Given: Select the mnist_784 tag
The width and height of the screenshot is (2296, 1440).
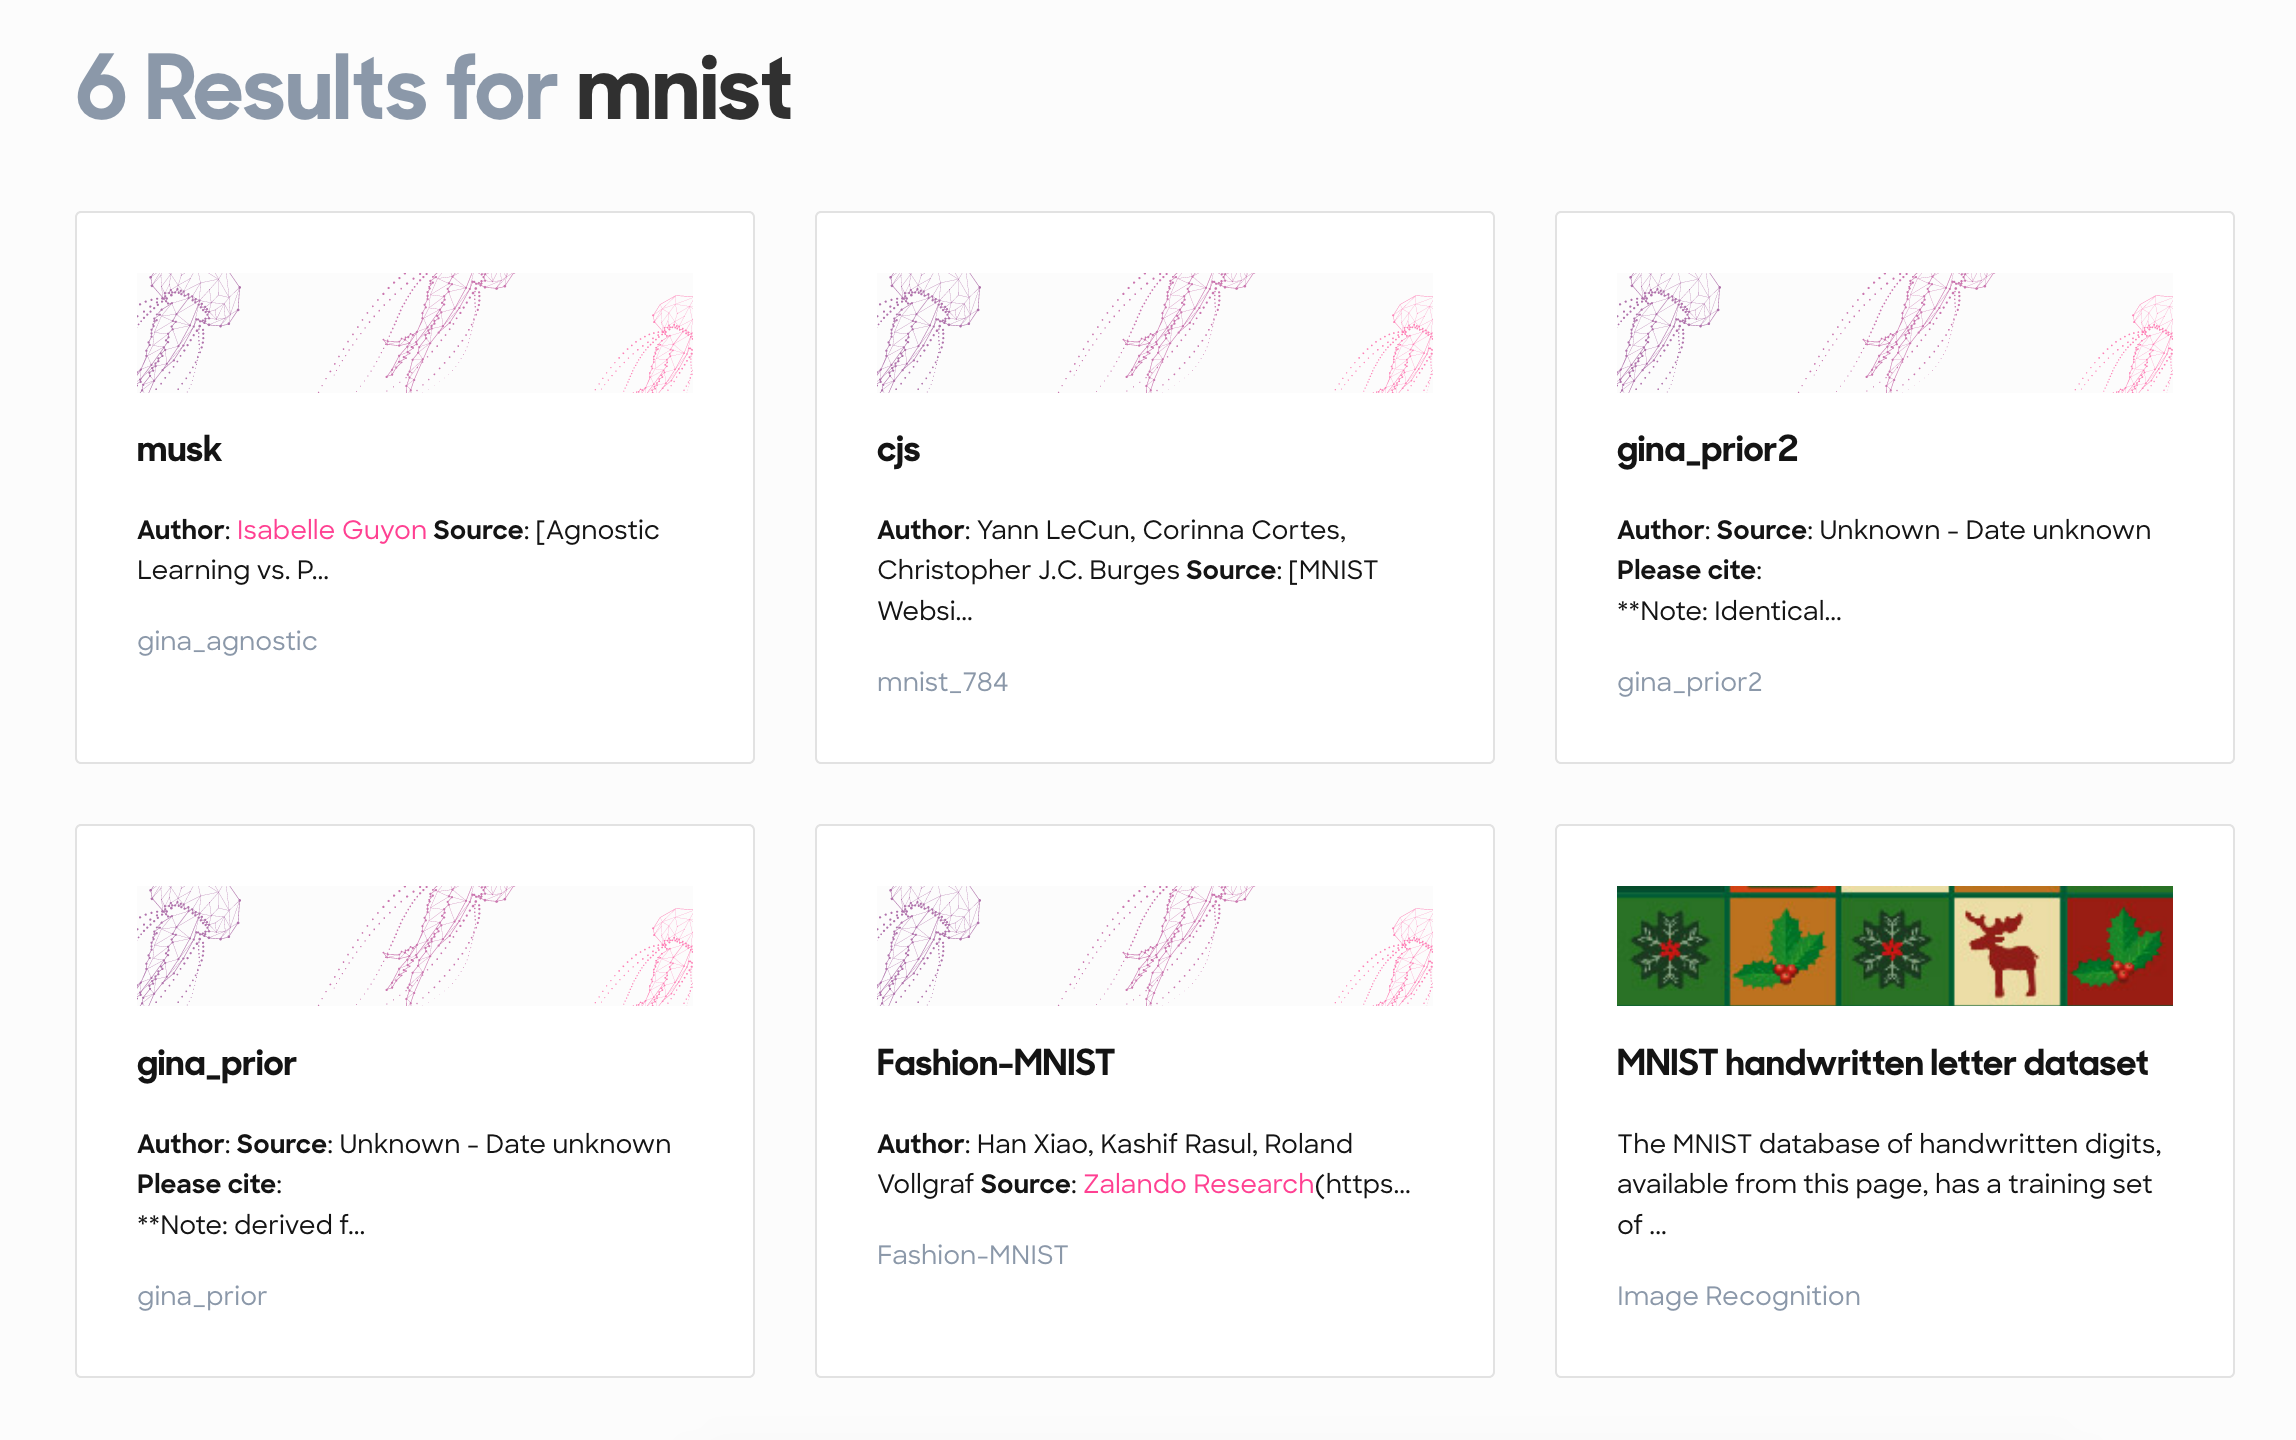Looking at the screenshot, I should pyautogui.click(x=943, y=681).
